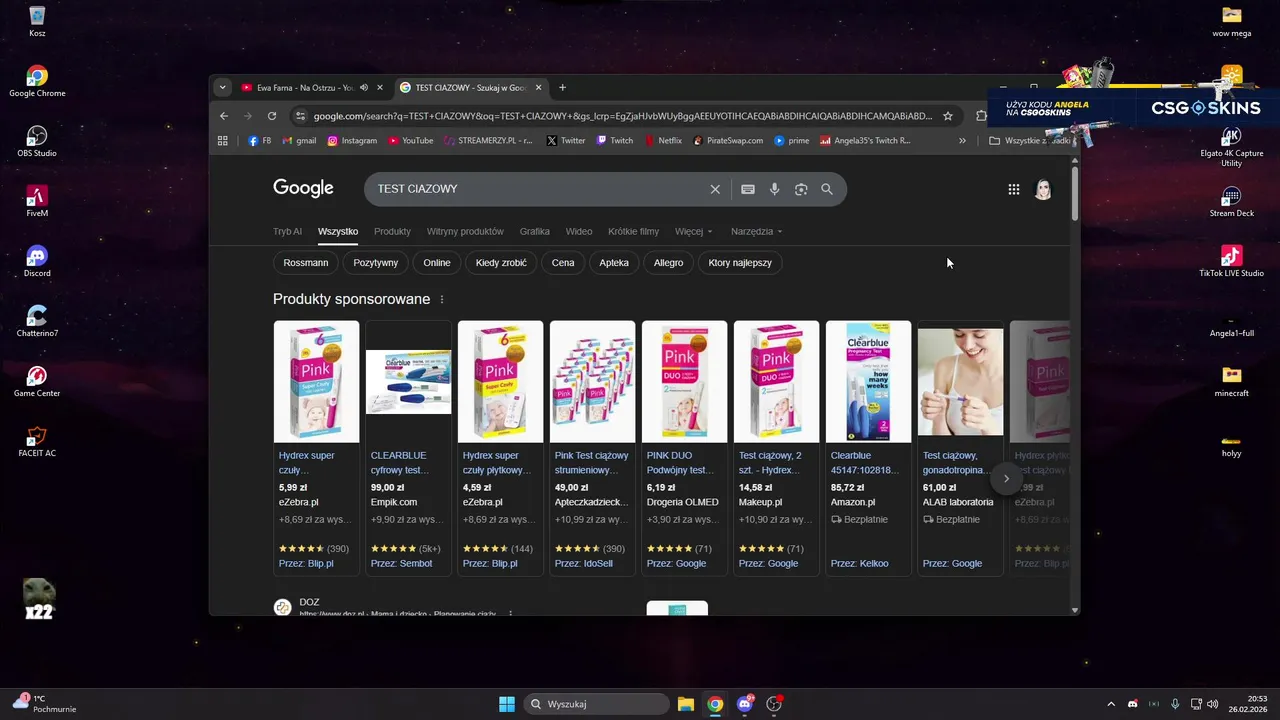Select the Tryb AI tab
This screenshot has height=720, width=1280.
click(x=287, y=231)
